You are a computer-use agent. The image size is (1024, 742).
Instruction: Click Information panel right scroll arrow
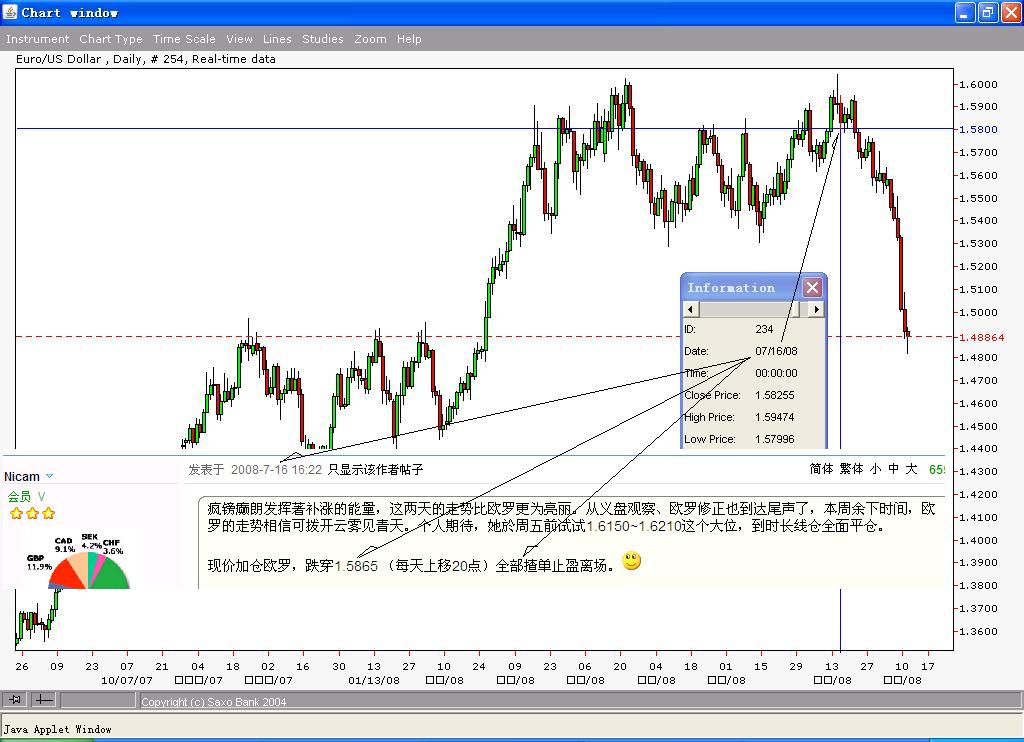tap(816, 309)
